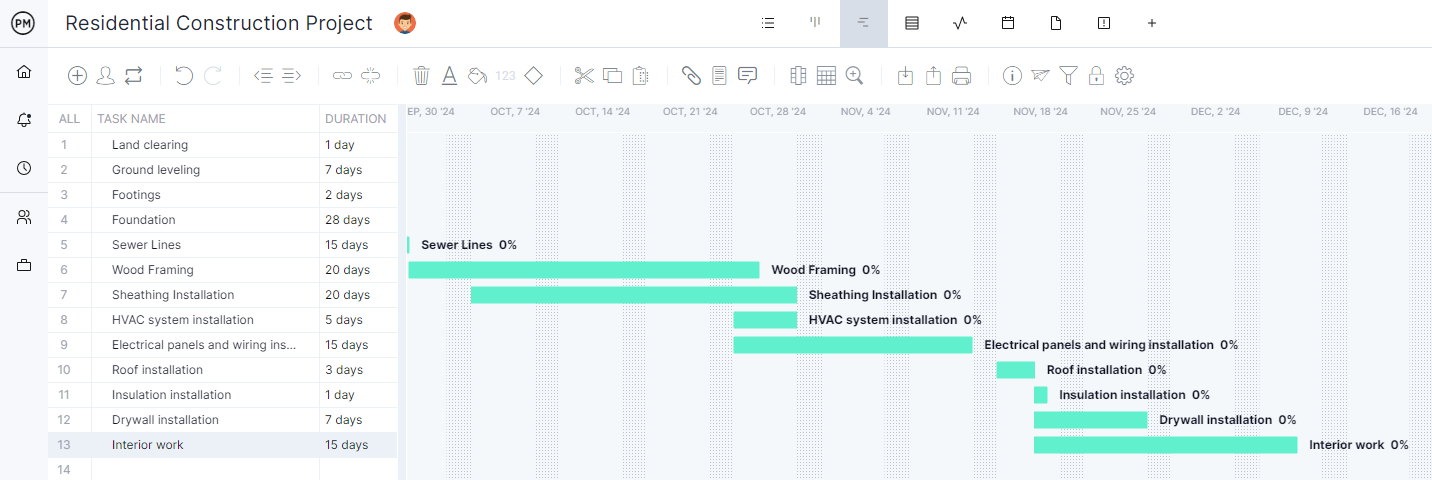Attach file with paperclip icon
The height and width of the screenshot is (480, 1432).
pos(691,75)
